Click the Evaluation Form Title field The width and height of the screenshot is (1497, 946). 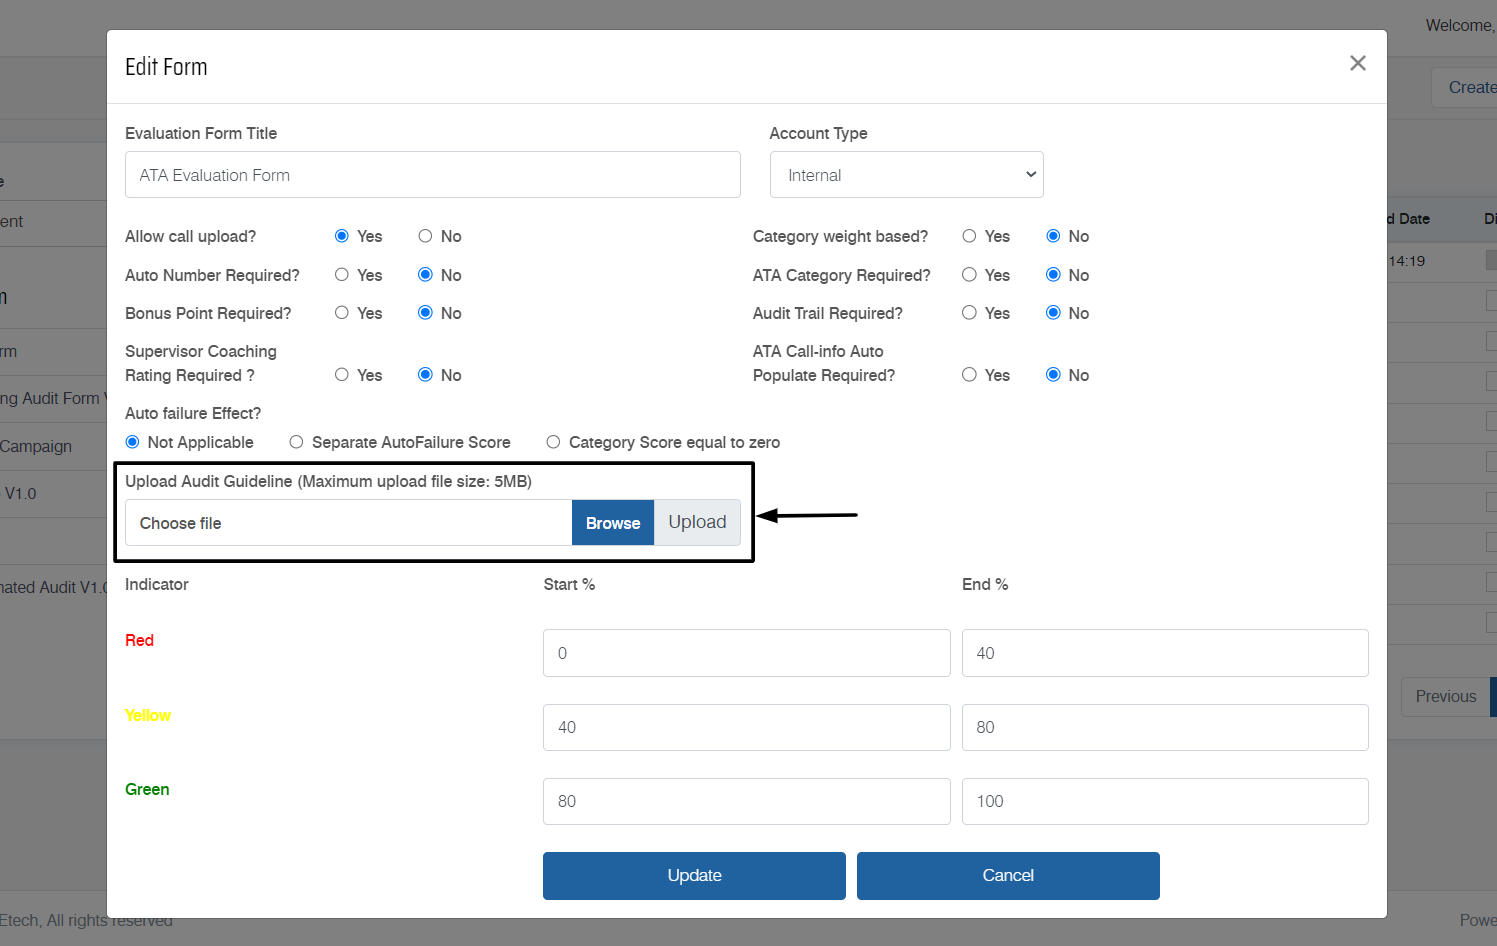tap(432, 175)
